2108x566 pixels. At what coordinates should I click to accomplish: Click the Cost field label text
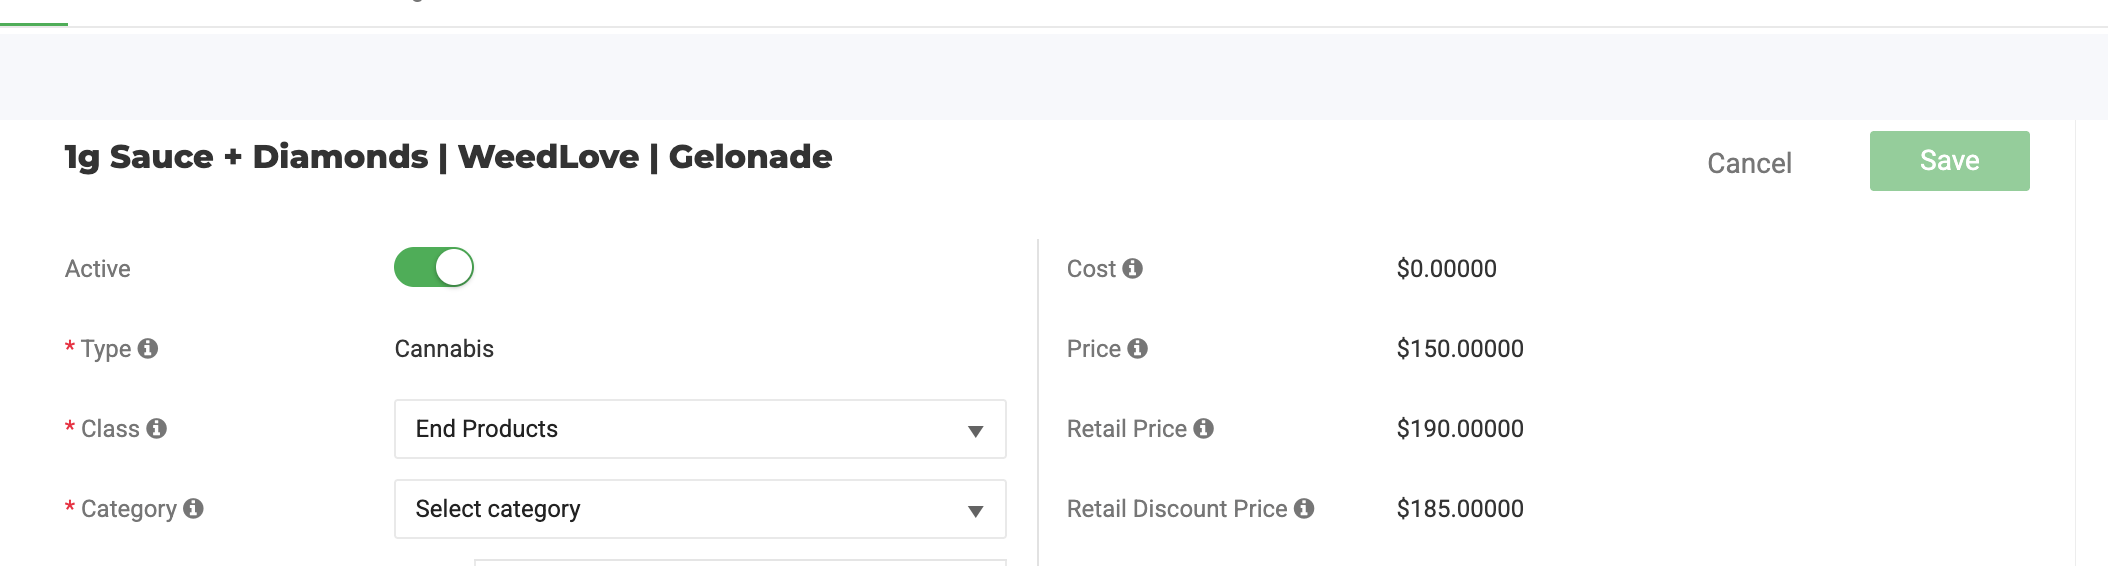tap(1091, 269)
